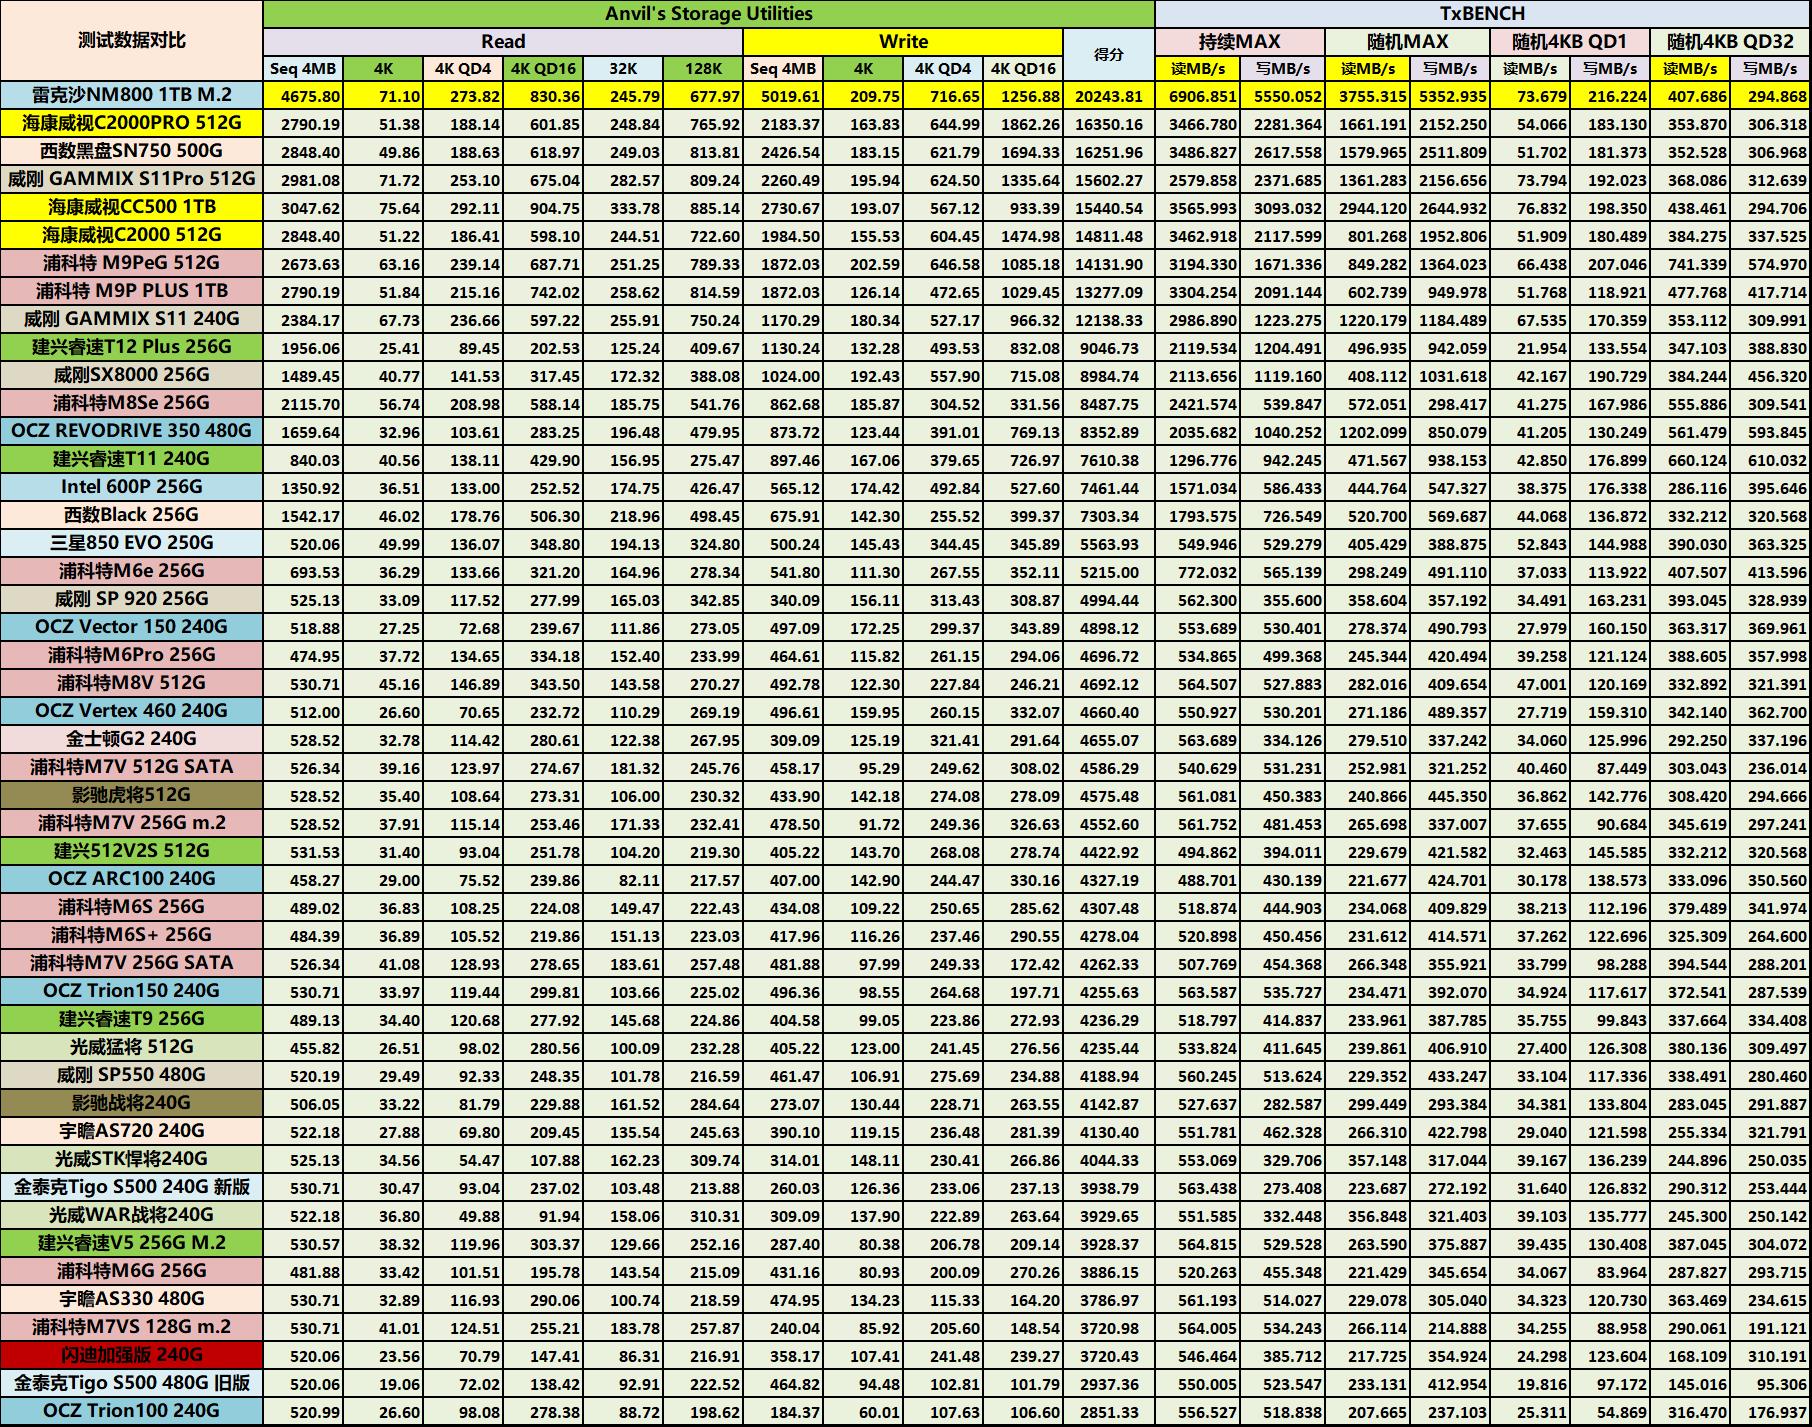Click the Write column group header
Viewport: 1812px width, 1427px height.
pos(903,42)
